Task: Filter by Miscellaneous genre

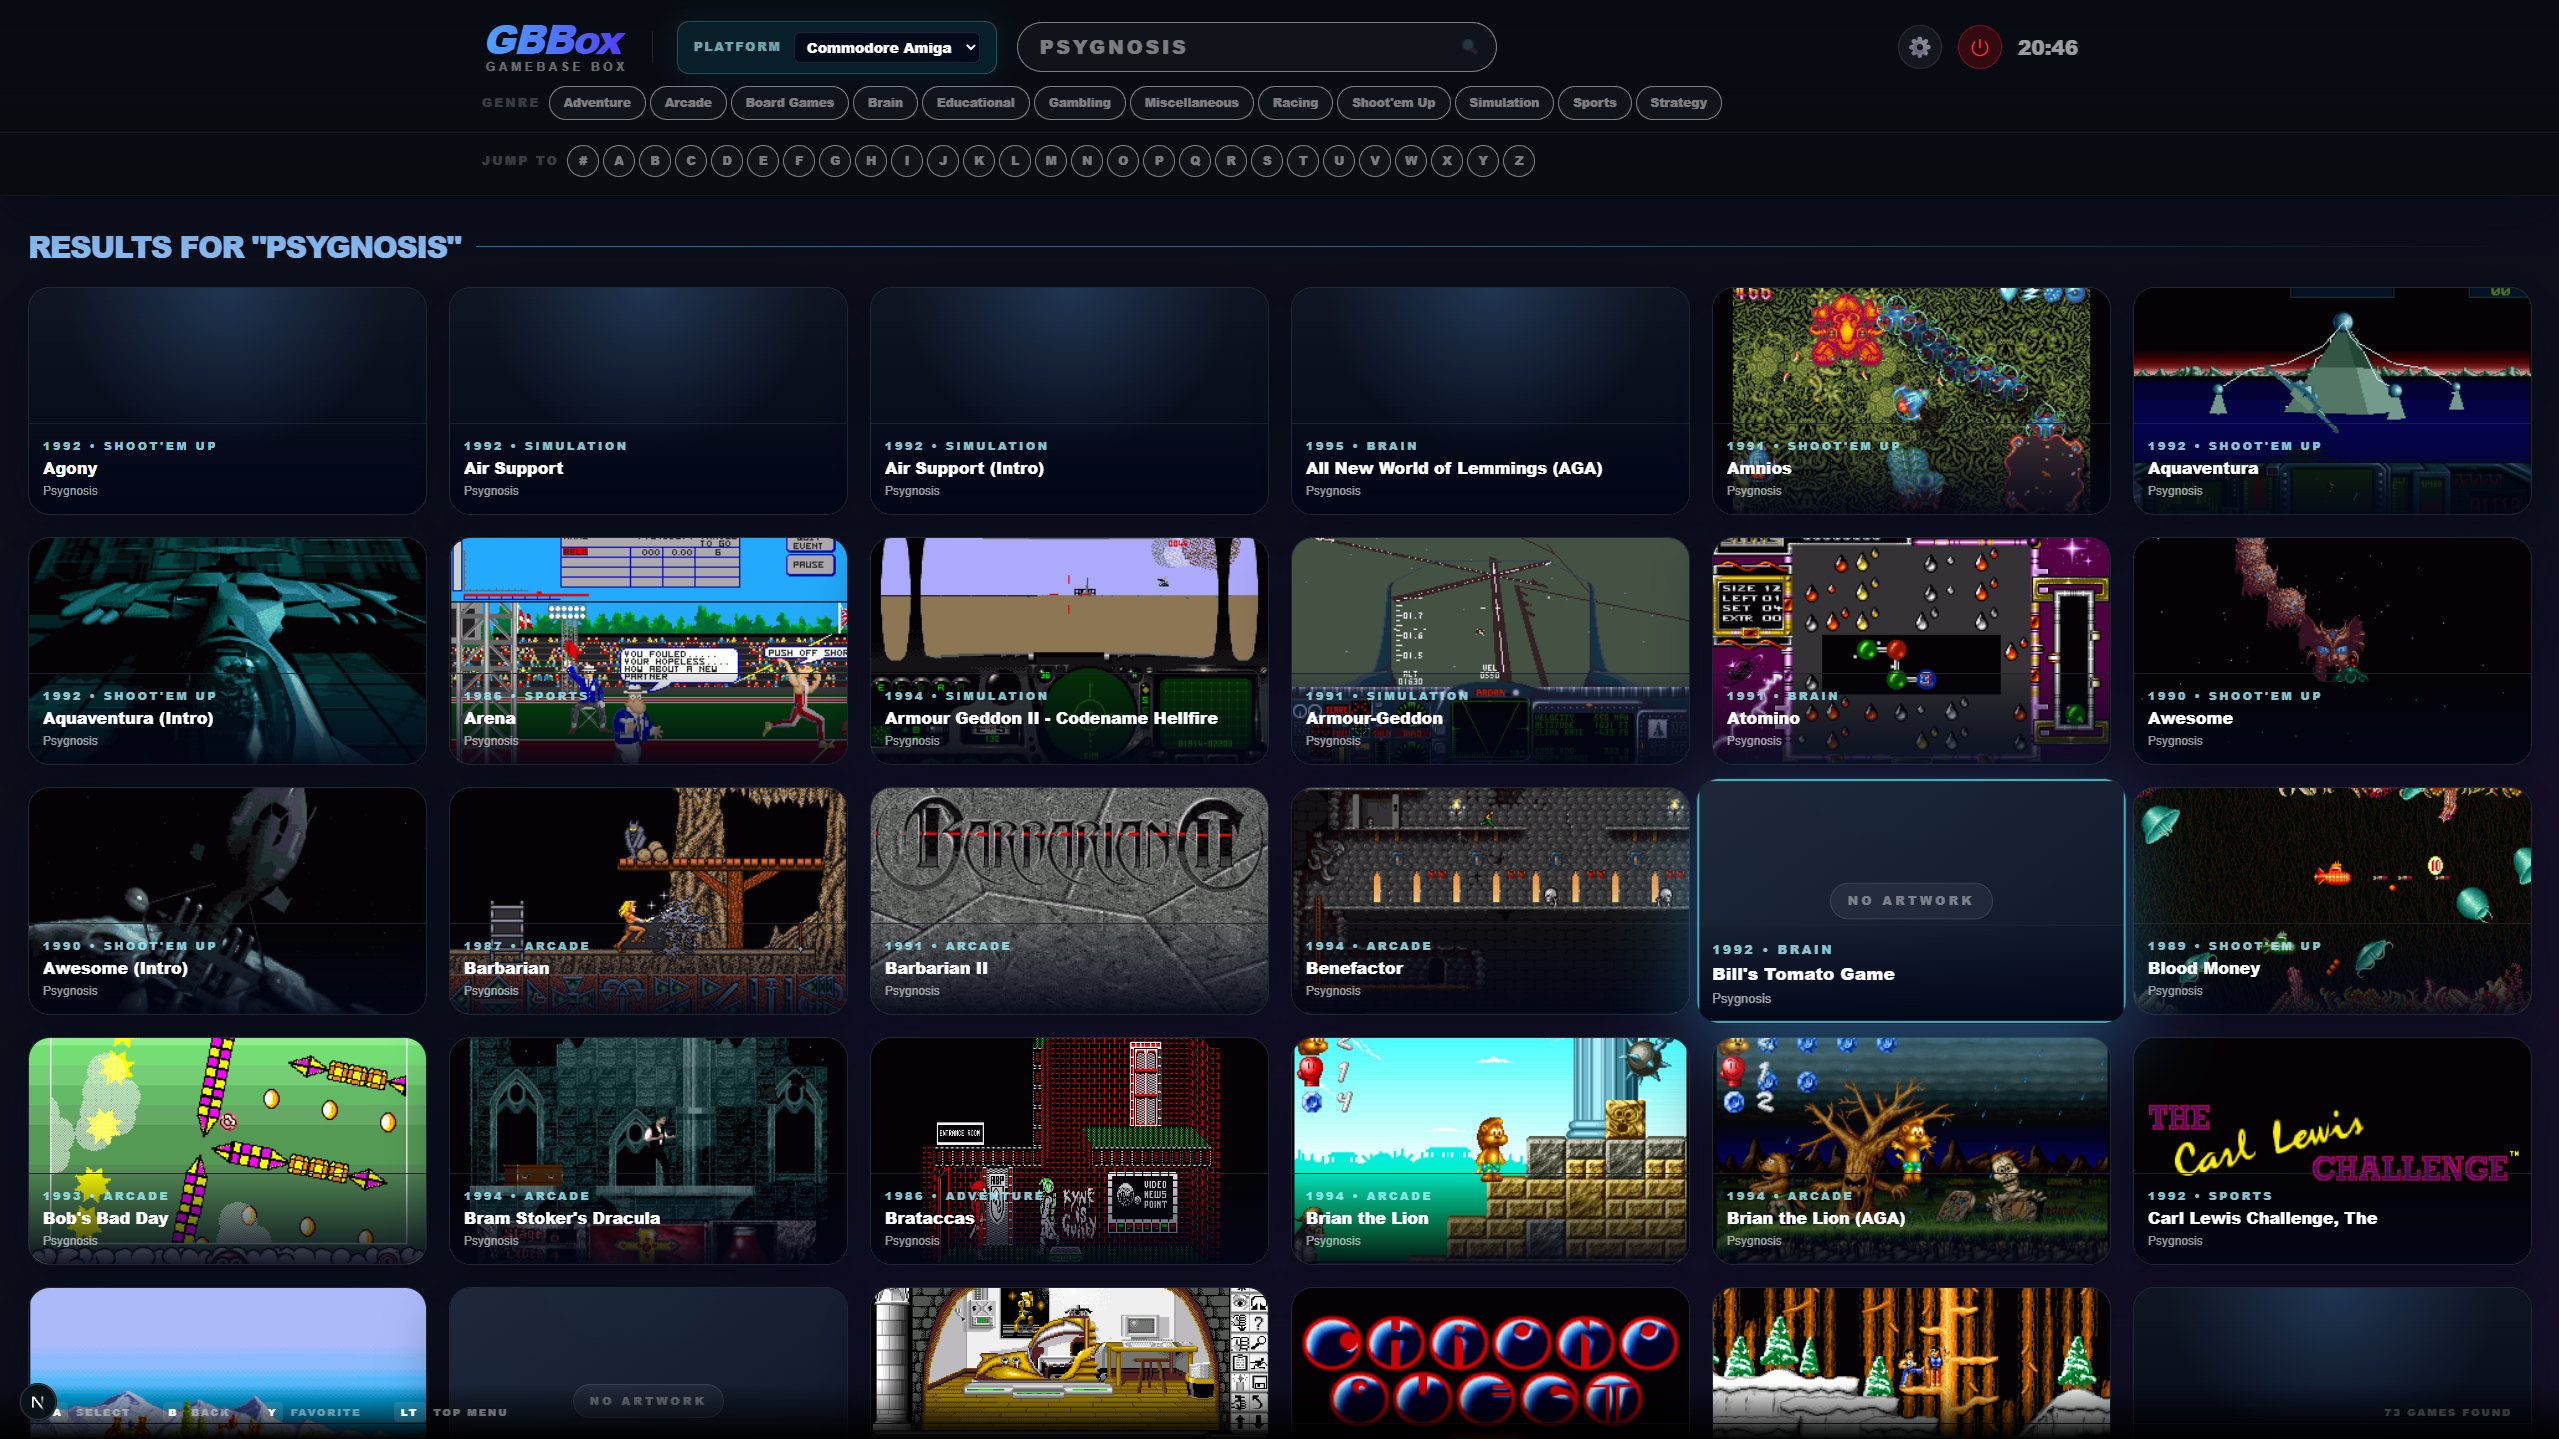Action: click(1191, 103)
